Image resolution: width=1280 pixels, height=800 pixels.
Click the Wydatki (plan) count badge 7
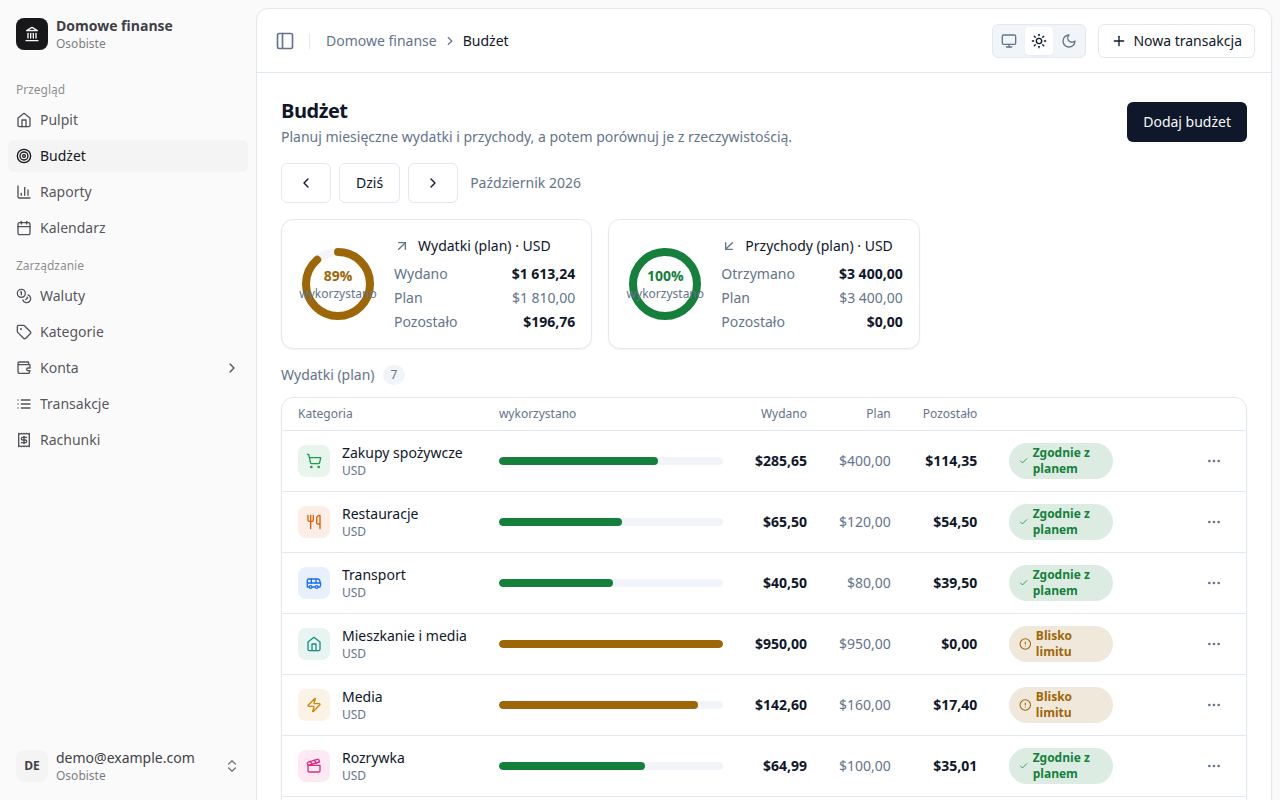(394, 375)
